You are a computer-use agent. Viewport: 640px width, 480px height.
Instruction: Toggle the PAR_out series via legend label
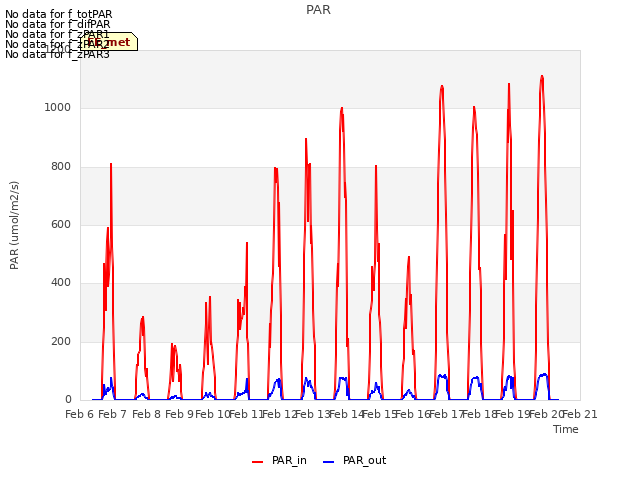pos(364,460)
